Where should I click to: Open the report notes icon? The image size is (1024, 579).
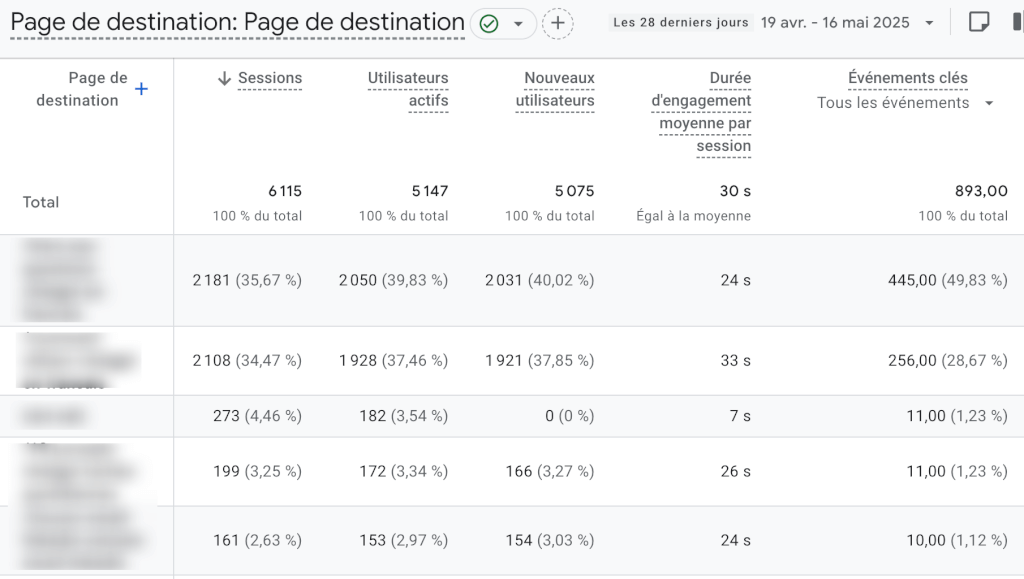[978, 22]
